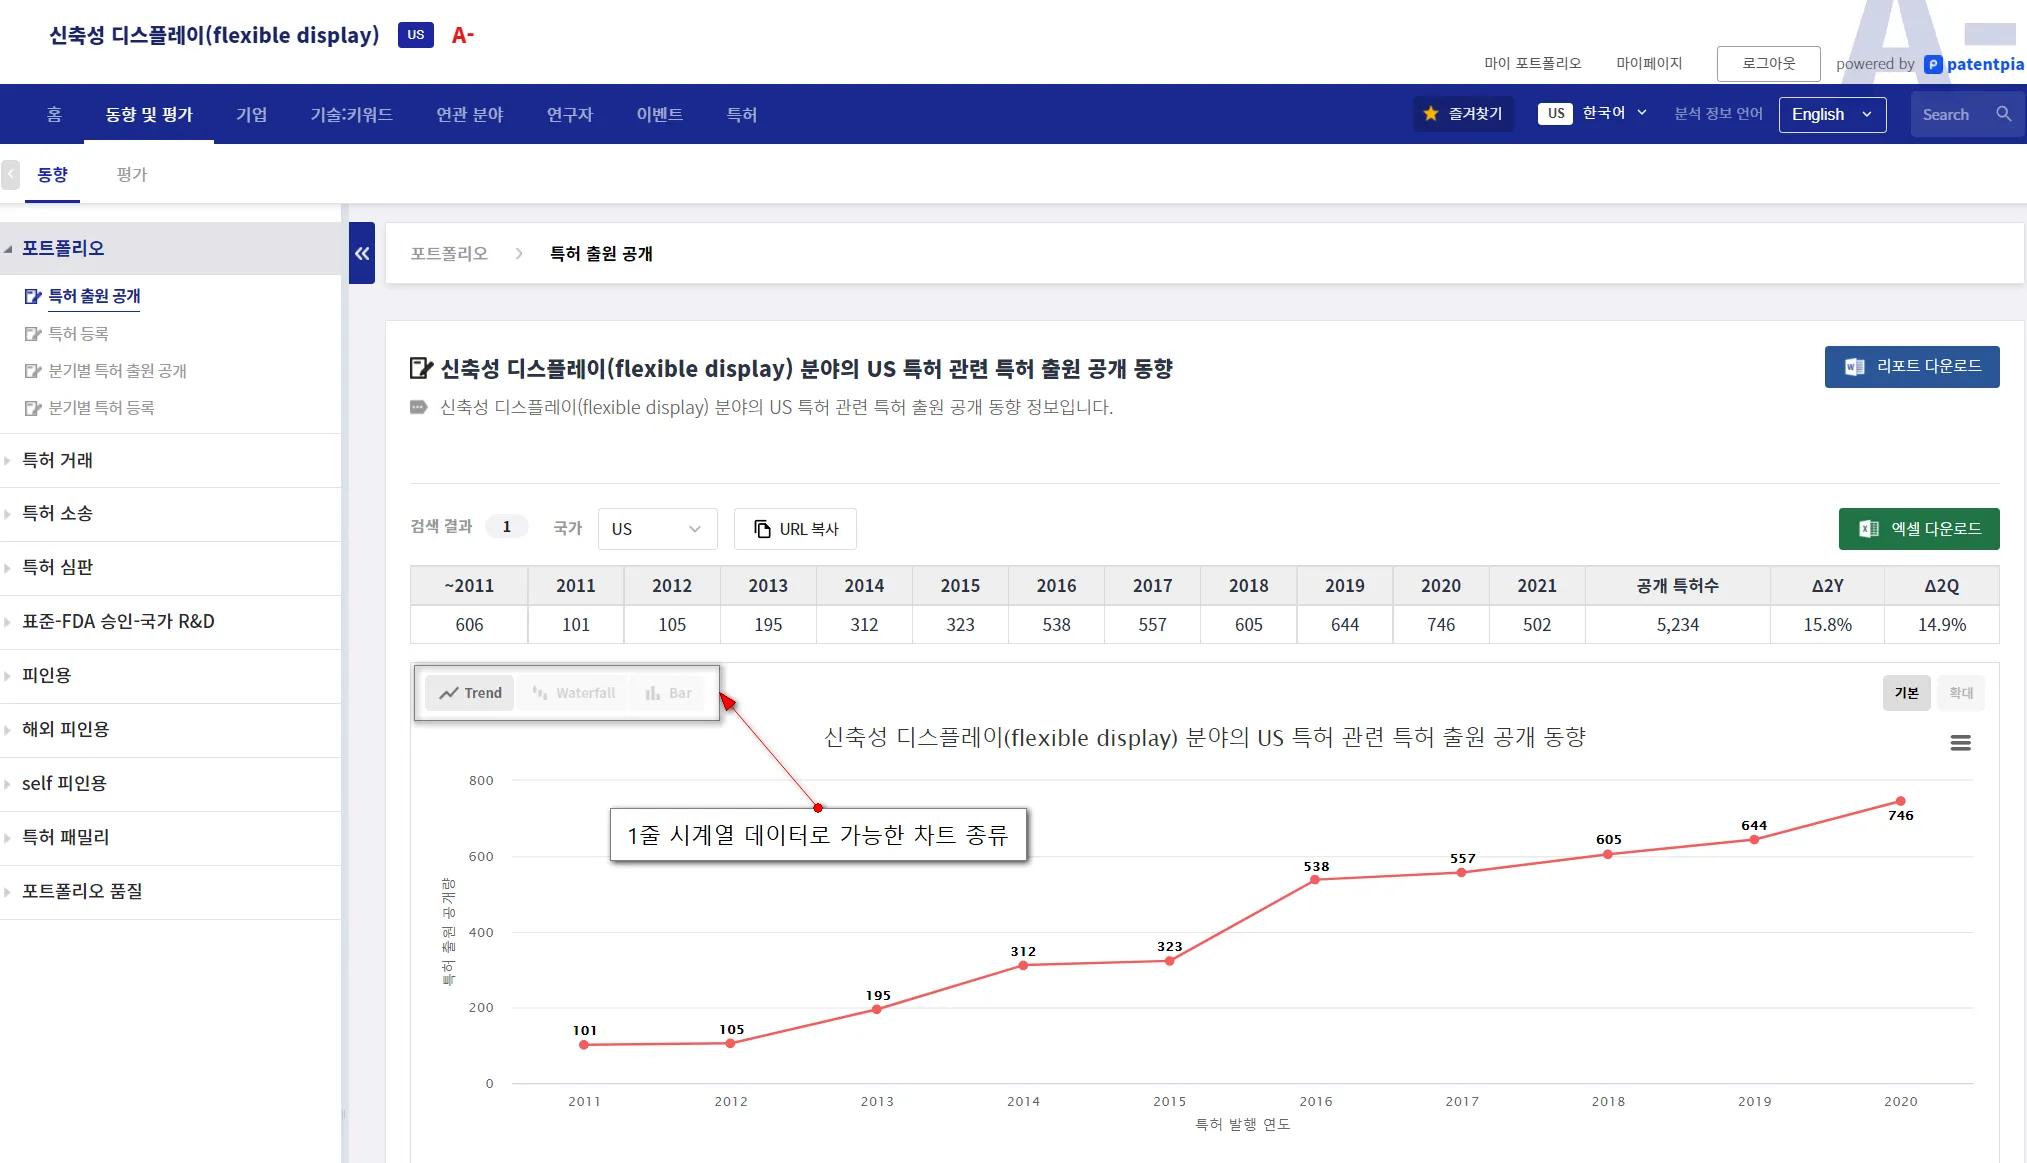Click the URL 복사 button

[x=795, y=529]
